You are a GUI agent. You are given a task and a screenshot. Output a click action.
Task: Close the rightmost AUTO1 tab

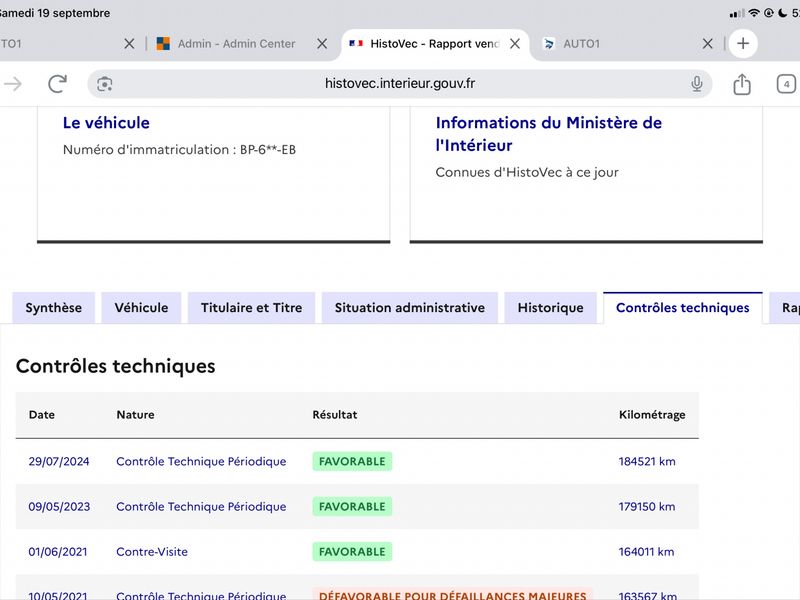coord(708,43)
